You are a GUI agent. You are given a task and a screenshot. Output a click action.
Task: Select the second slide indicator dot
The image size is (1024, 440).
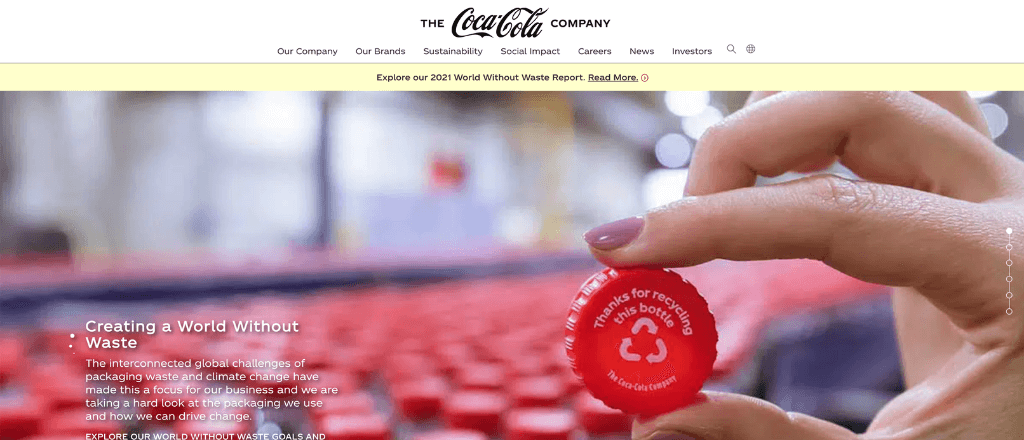tap(1009, 247)
